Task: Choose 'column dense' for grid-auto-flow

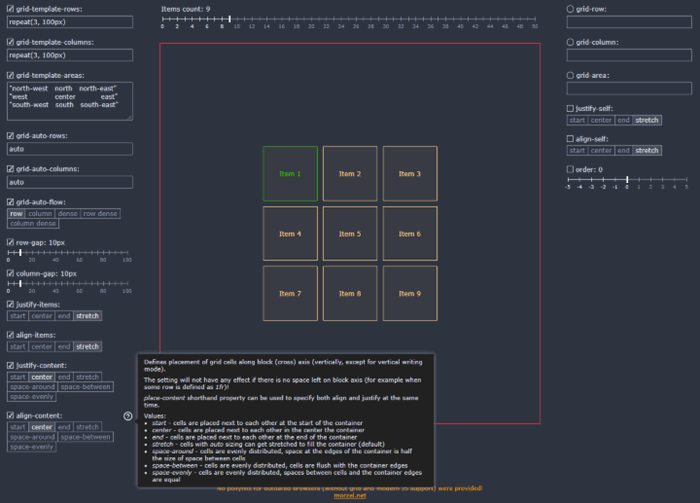Action: coord(33,224)
